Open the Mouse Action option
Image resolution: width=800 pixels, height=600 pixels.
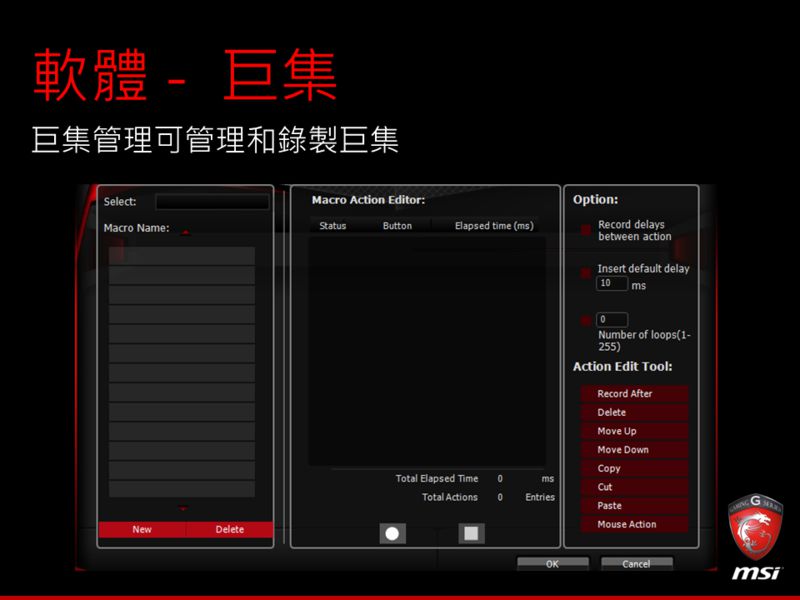point(634,524)
